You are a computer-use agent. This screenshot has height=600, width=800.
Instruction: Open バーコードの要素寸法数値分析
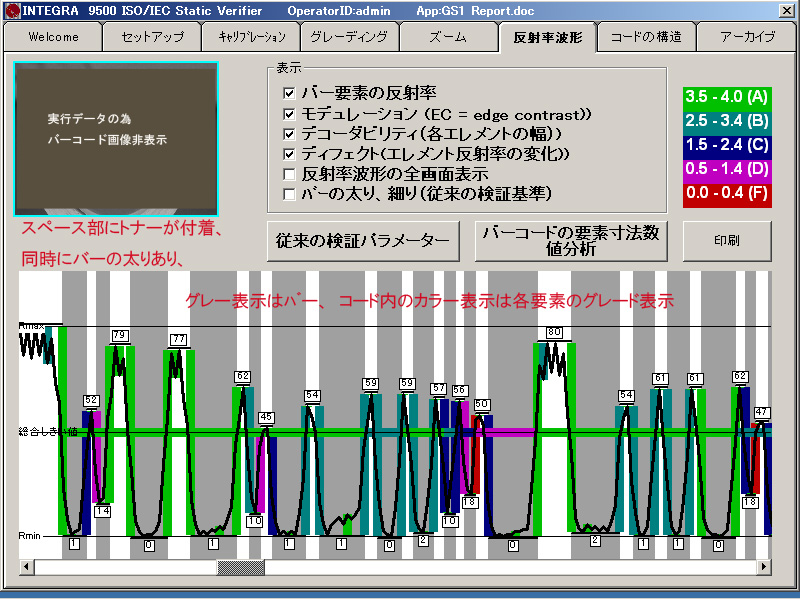(570, 241)
